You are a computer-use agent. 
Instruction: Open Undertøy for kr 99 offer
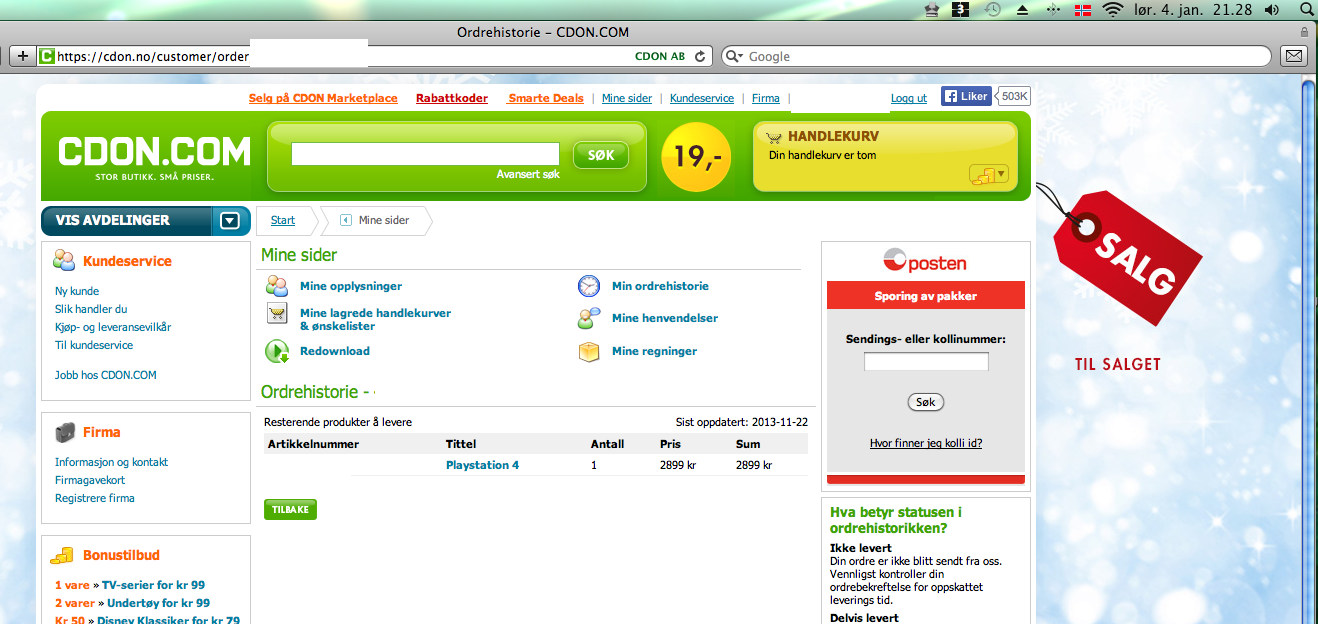tap(160, 603)
